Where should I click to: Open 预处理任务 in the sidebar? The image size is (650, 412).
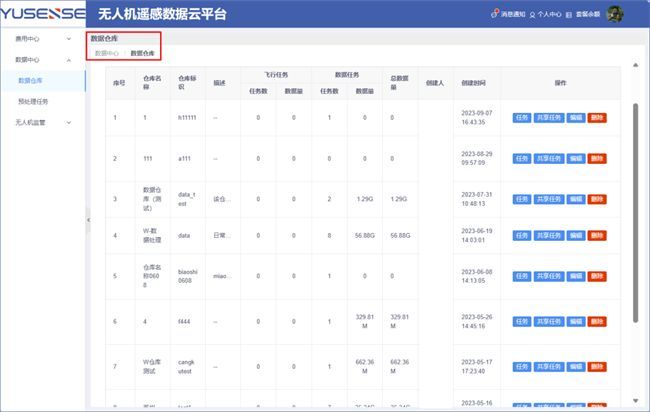click(34, 101)
